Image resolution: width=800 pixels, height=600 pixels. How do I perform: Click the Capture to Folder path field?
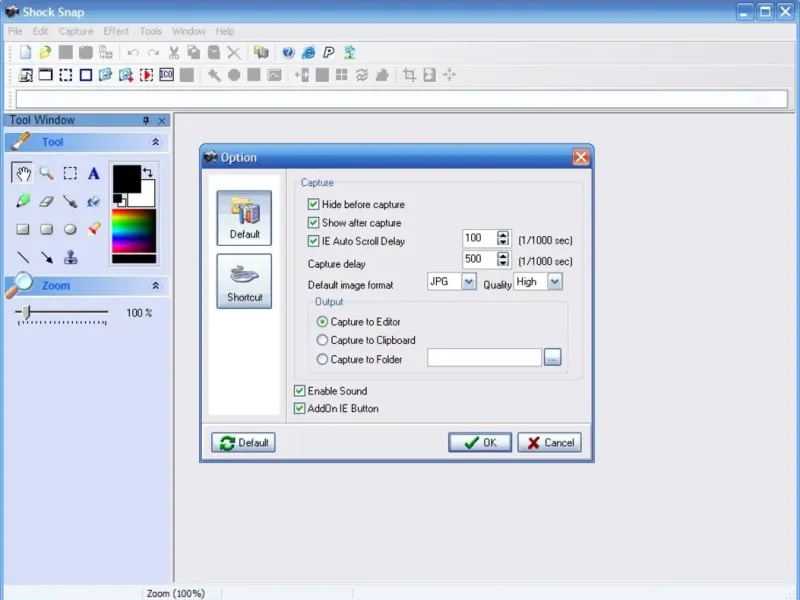(484, 357)
